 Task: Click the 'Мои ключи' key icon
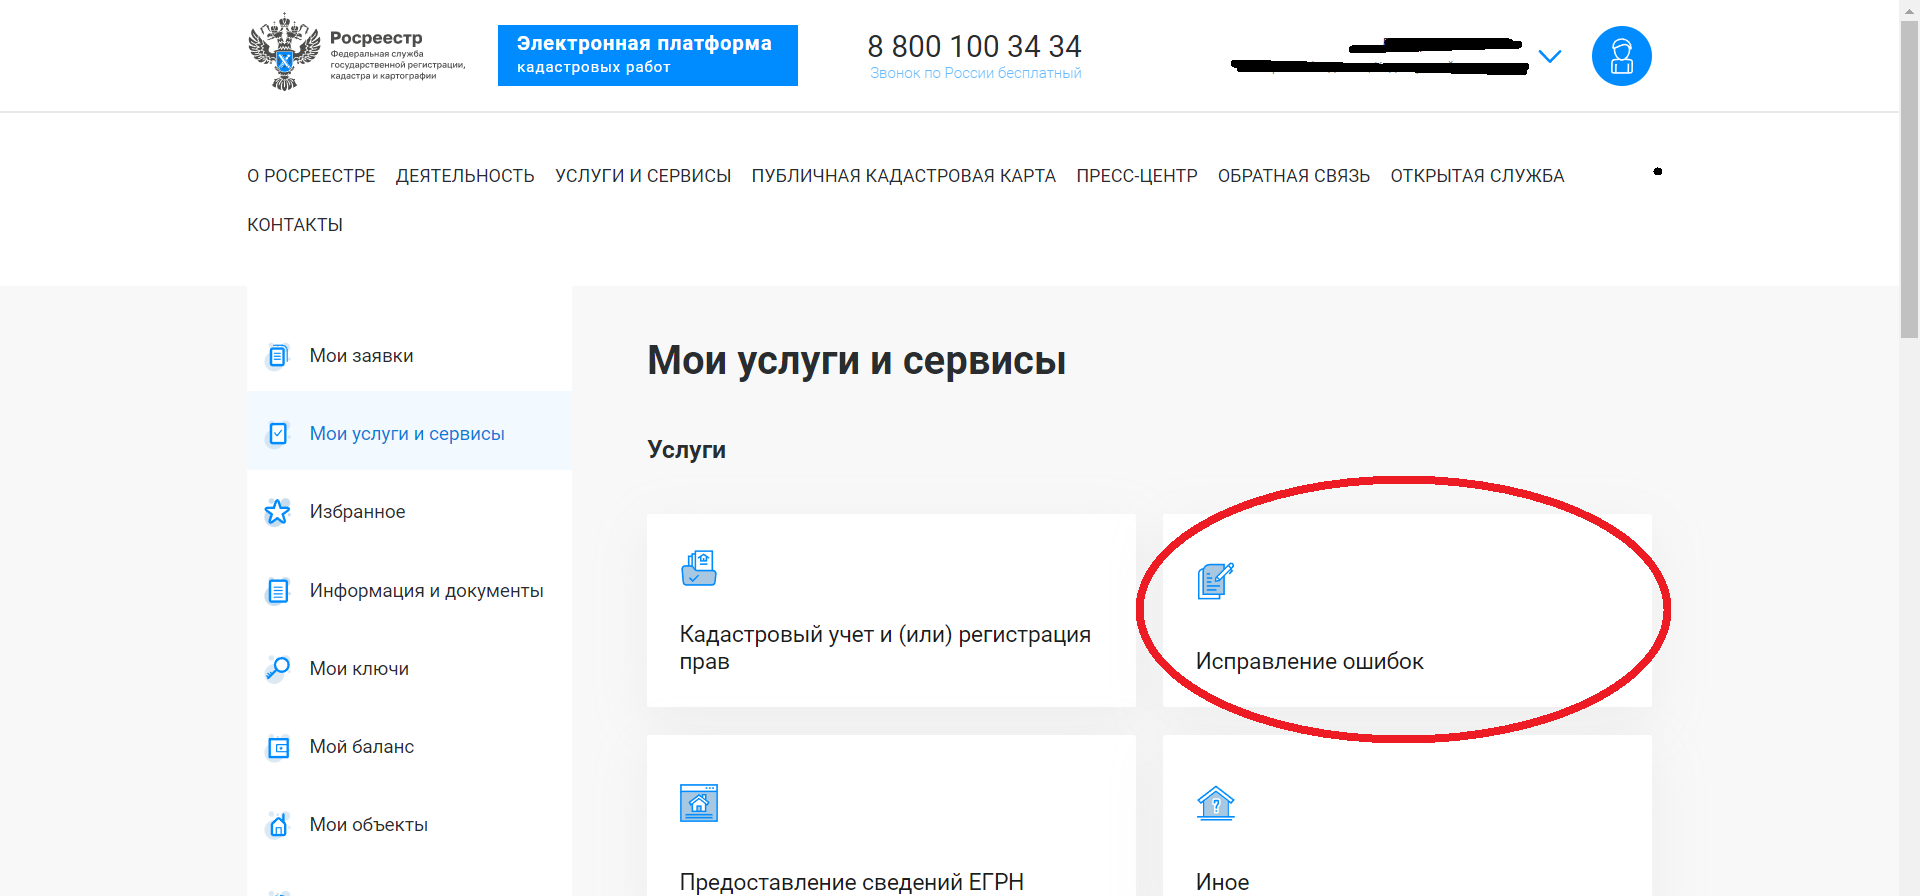pos(277,668)
